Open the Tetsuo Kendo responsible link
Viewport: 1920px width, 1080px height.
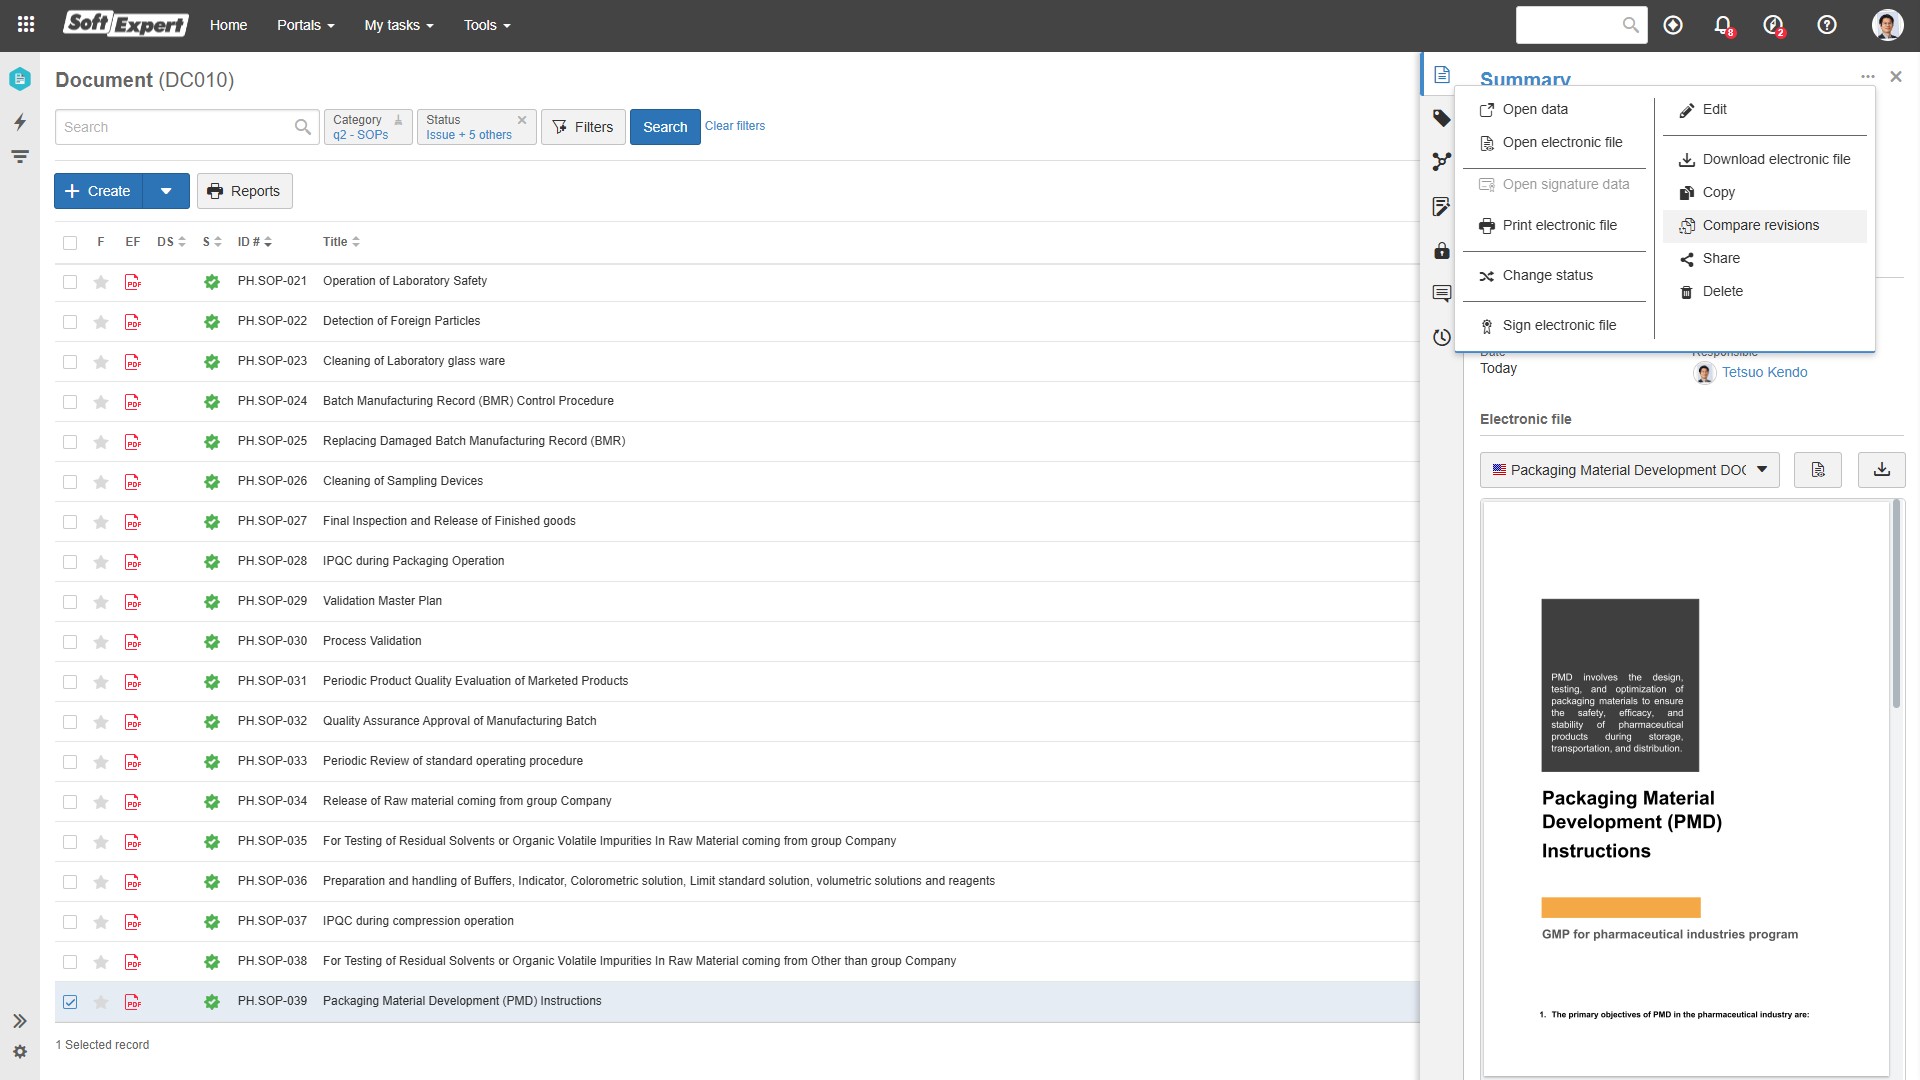(1764, 373)
